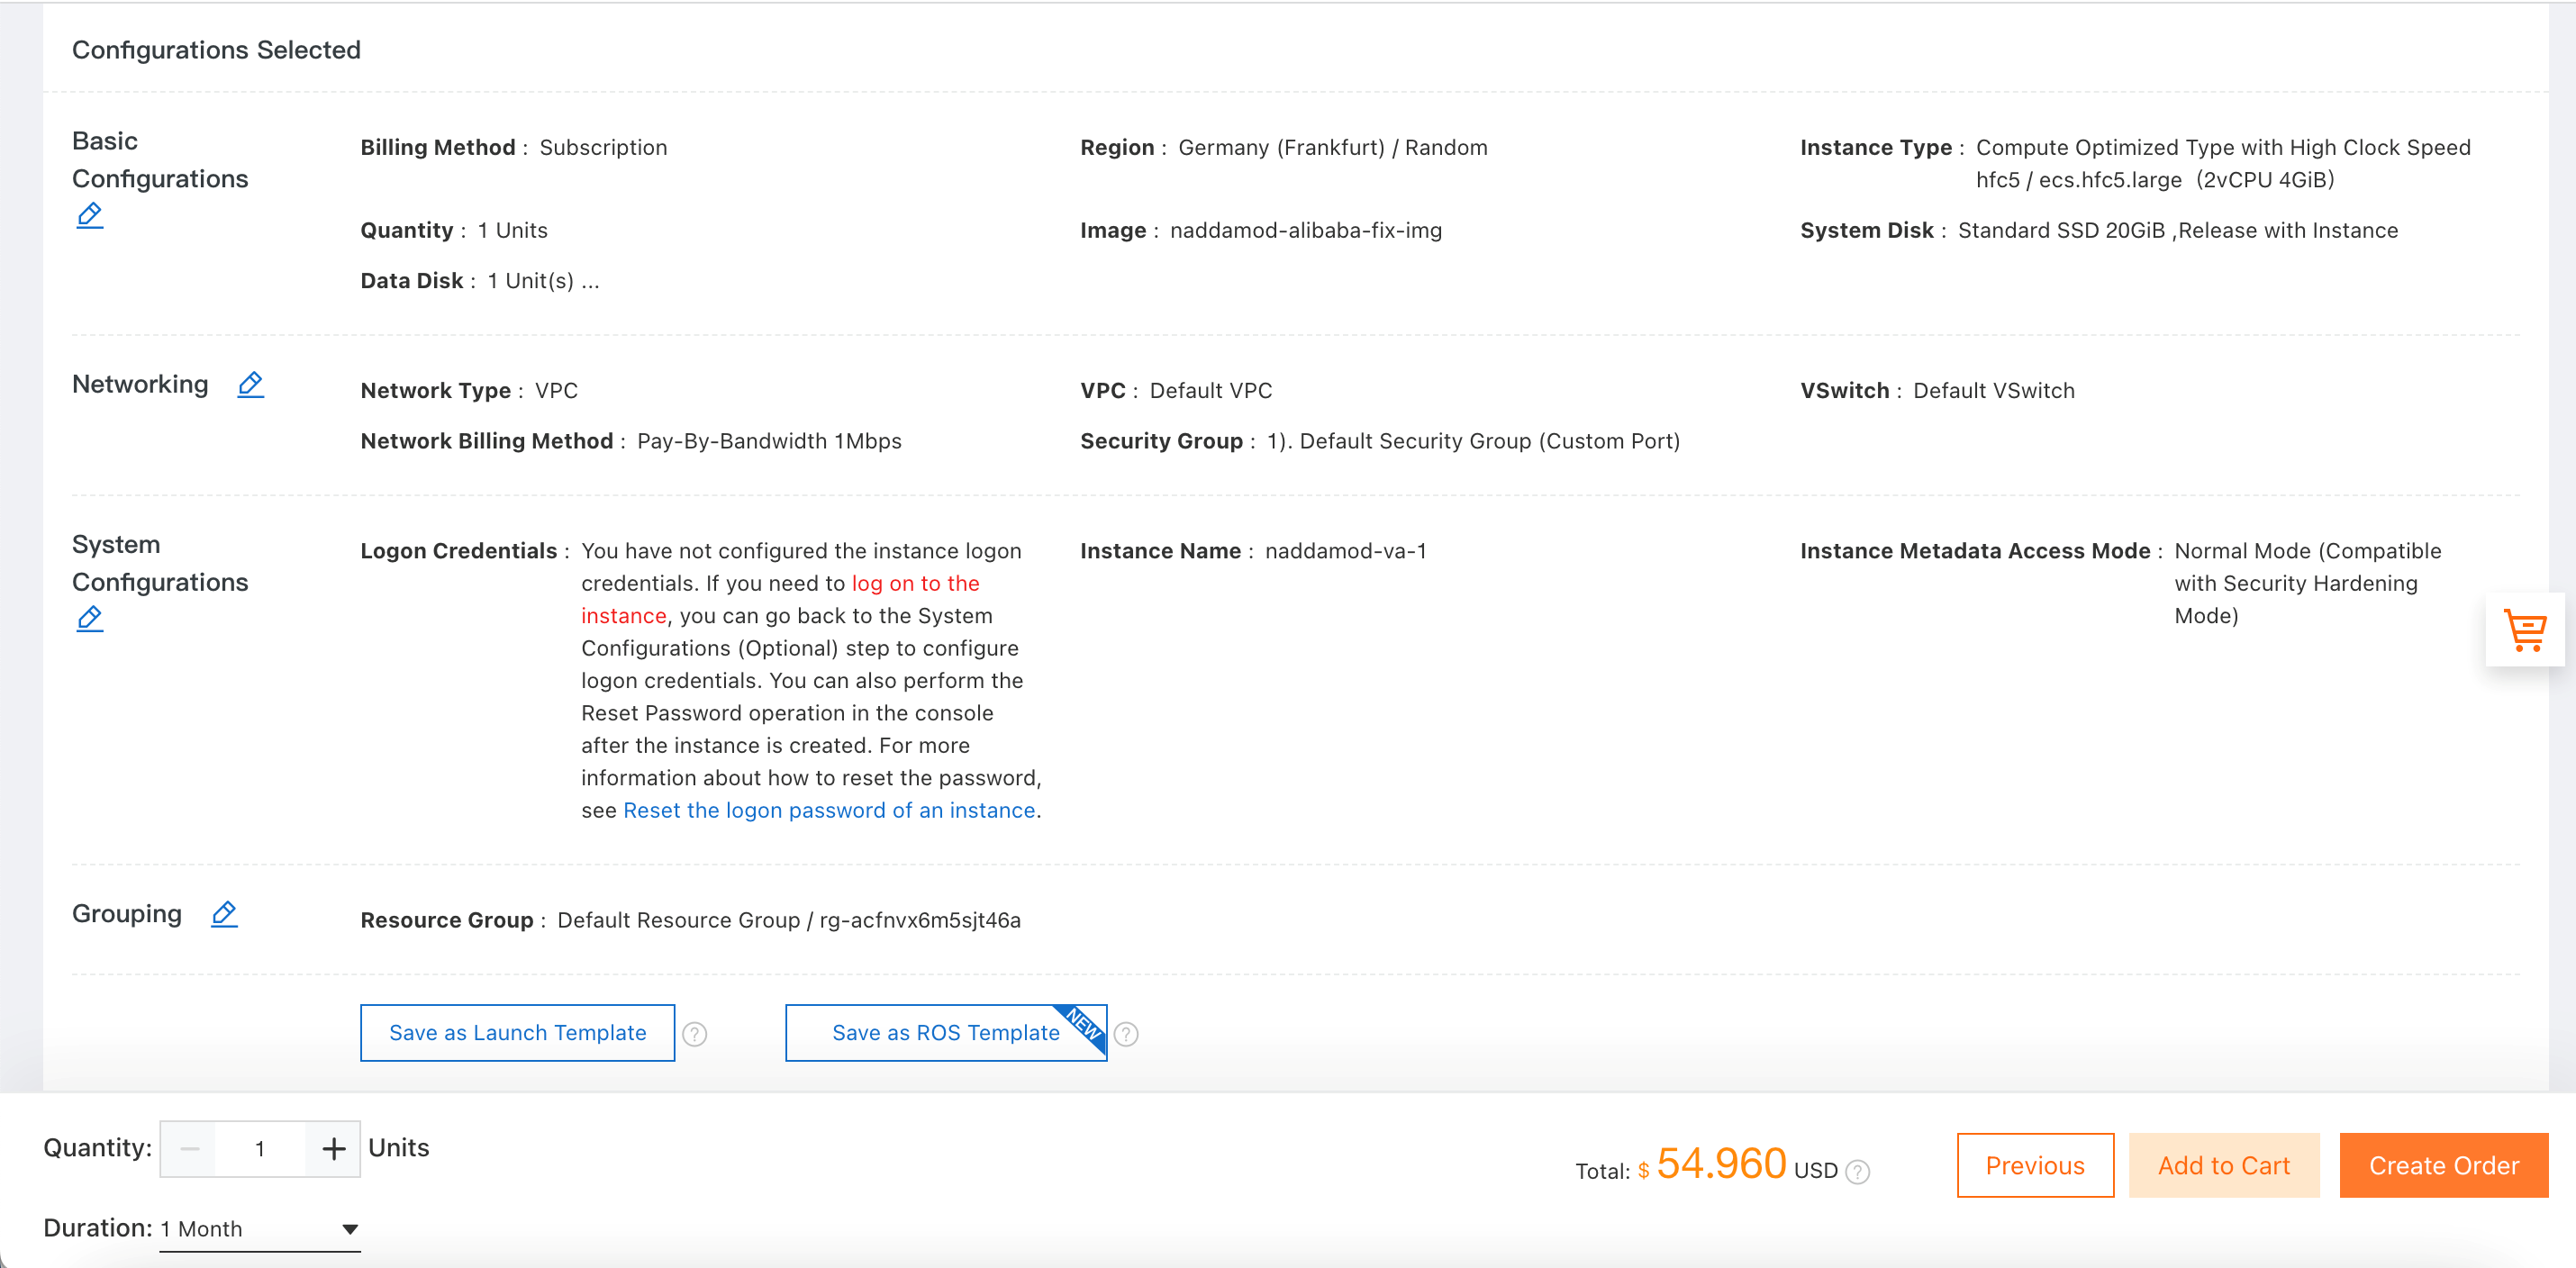Click the total price '54.960'
Image resolution: width=2576 pixels, height=1268 pixels.
[x=1721, y=1164]
